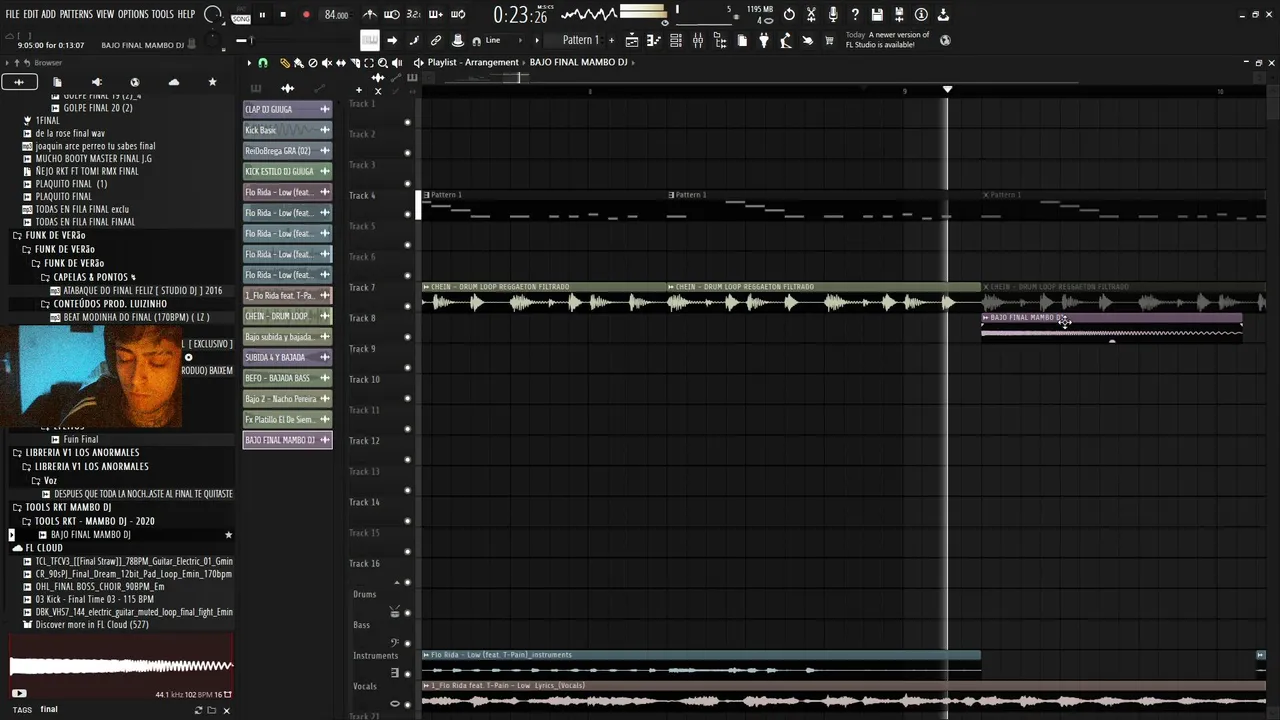Select the CLAP DJ GUUGA channel in picker
Viewport: 1280px width, 720px height.
point(287,109)
